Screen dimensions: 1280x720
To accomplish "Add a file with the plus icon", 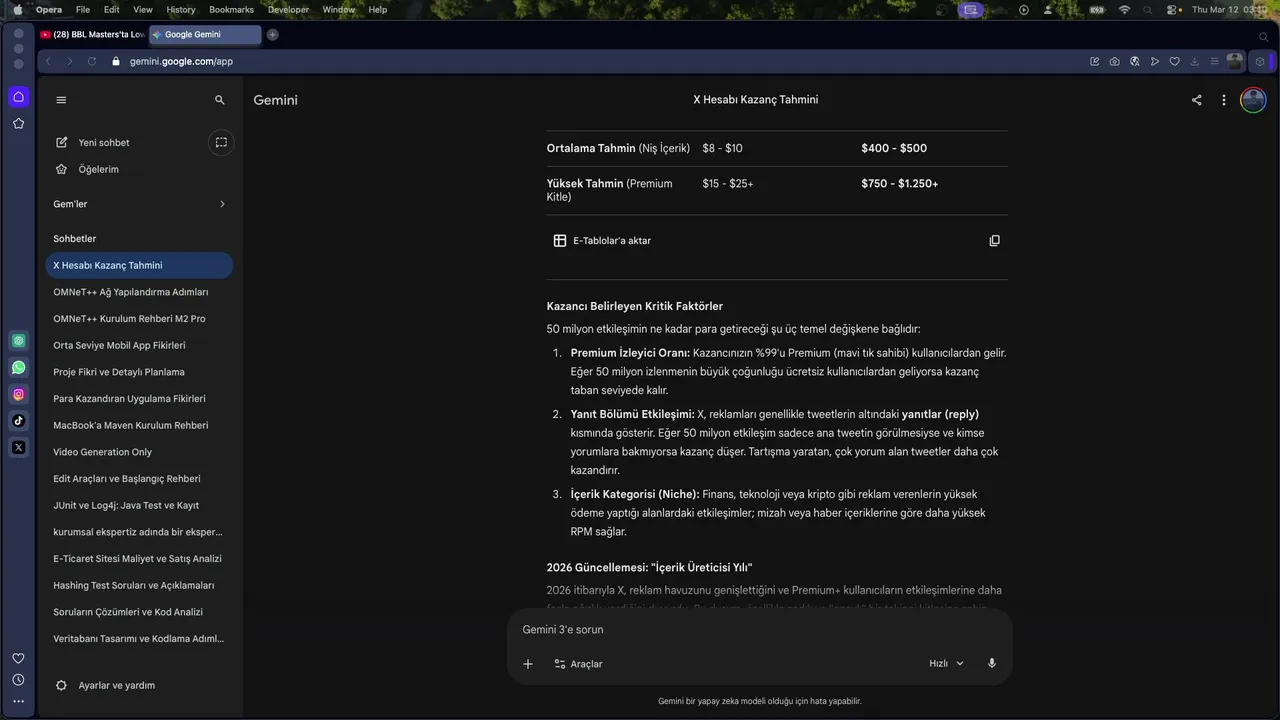I will [x=528, y=664].
